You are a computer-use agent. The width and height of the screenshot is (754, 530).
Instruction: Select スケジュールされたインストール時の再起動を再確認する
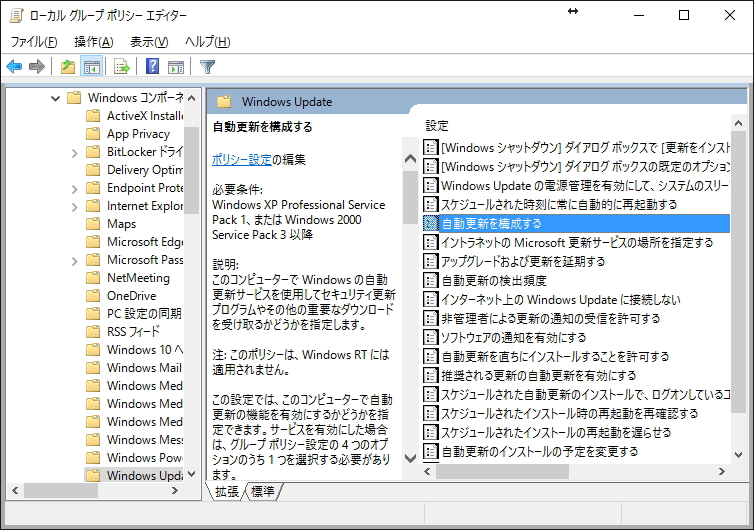pos(570,413)
